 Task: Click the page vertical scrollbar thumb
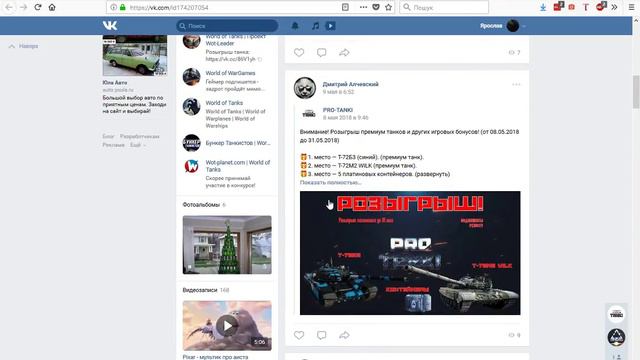point(636,92)
